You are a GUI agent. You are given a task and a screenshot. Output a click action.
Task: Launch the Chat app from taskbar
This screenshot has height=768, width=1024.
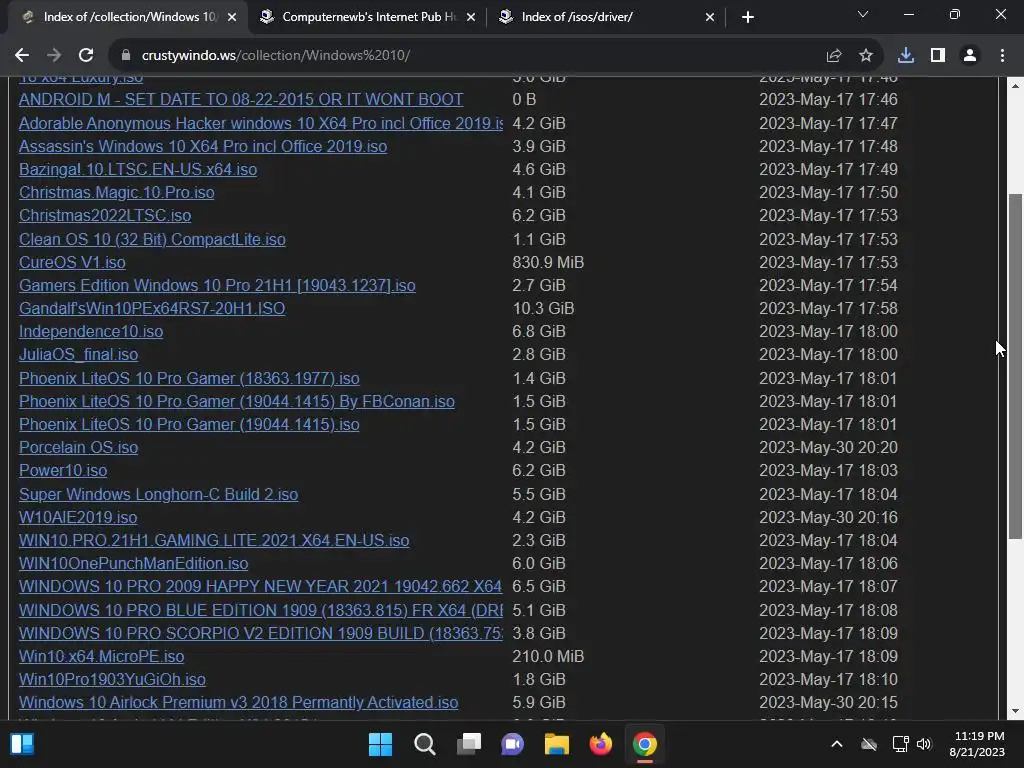(x=513, y=744)
